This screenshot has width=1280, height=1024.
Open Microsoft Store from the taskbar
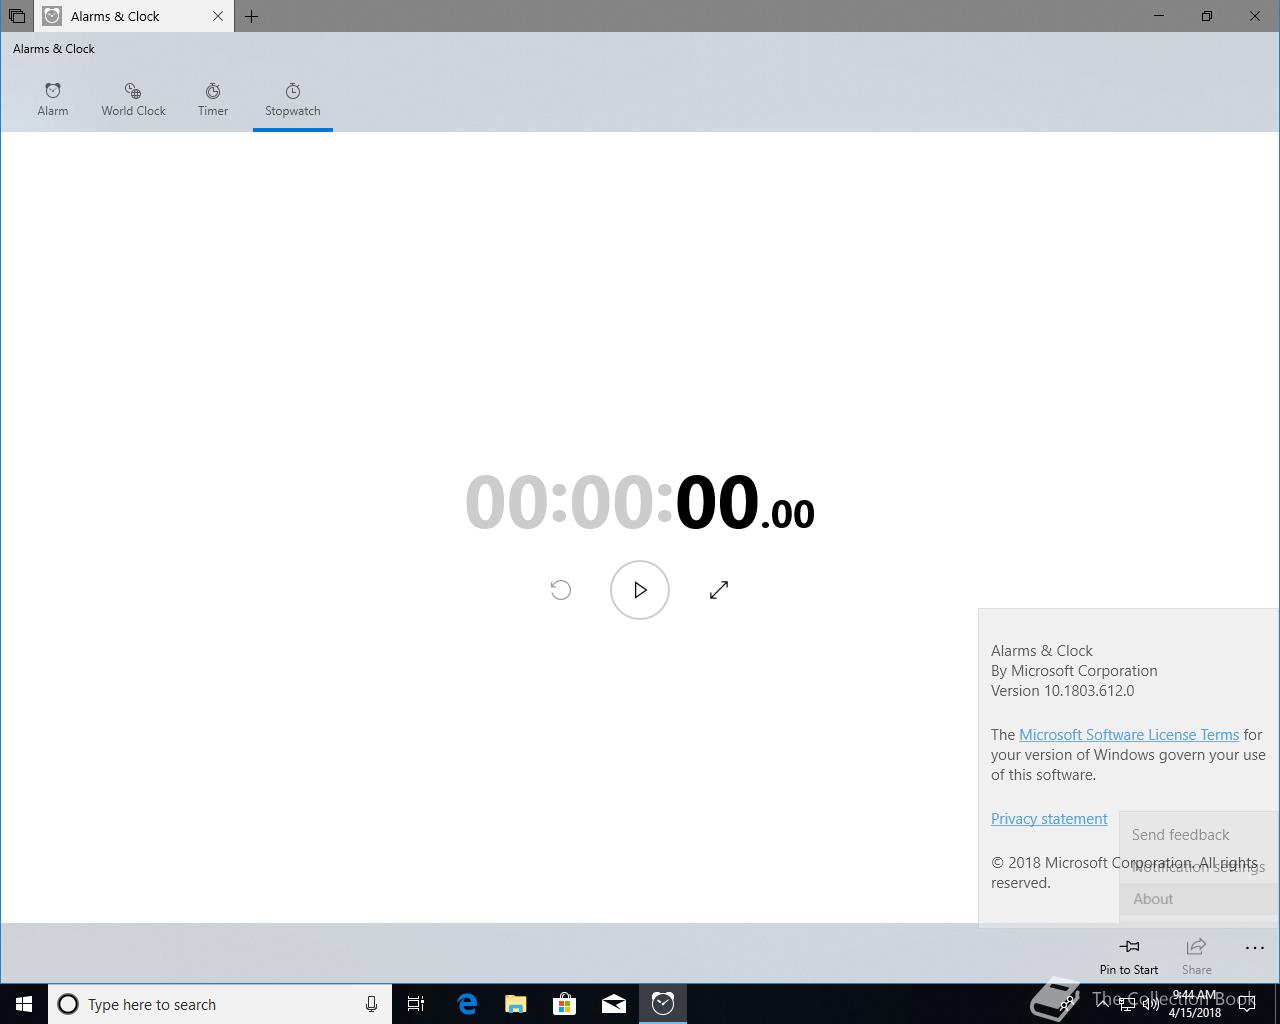point(565,1004)
